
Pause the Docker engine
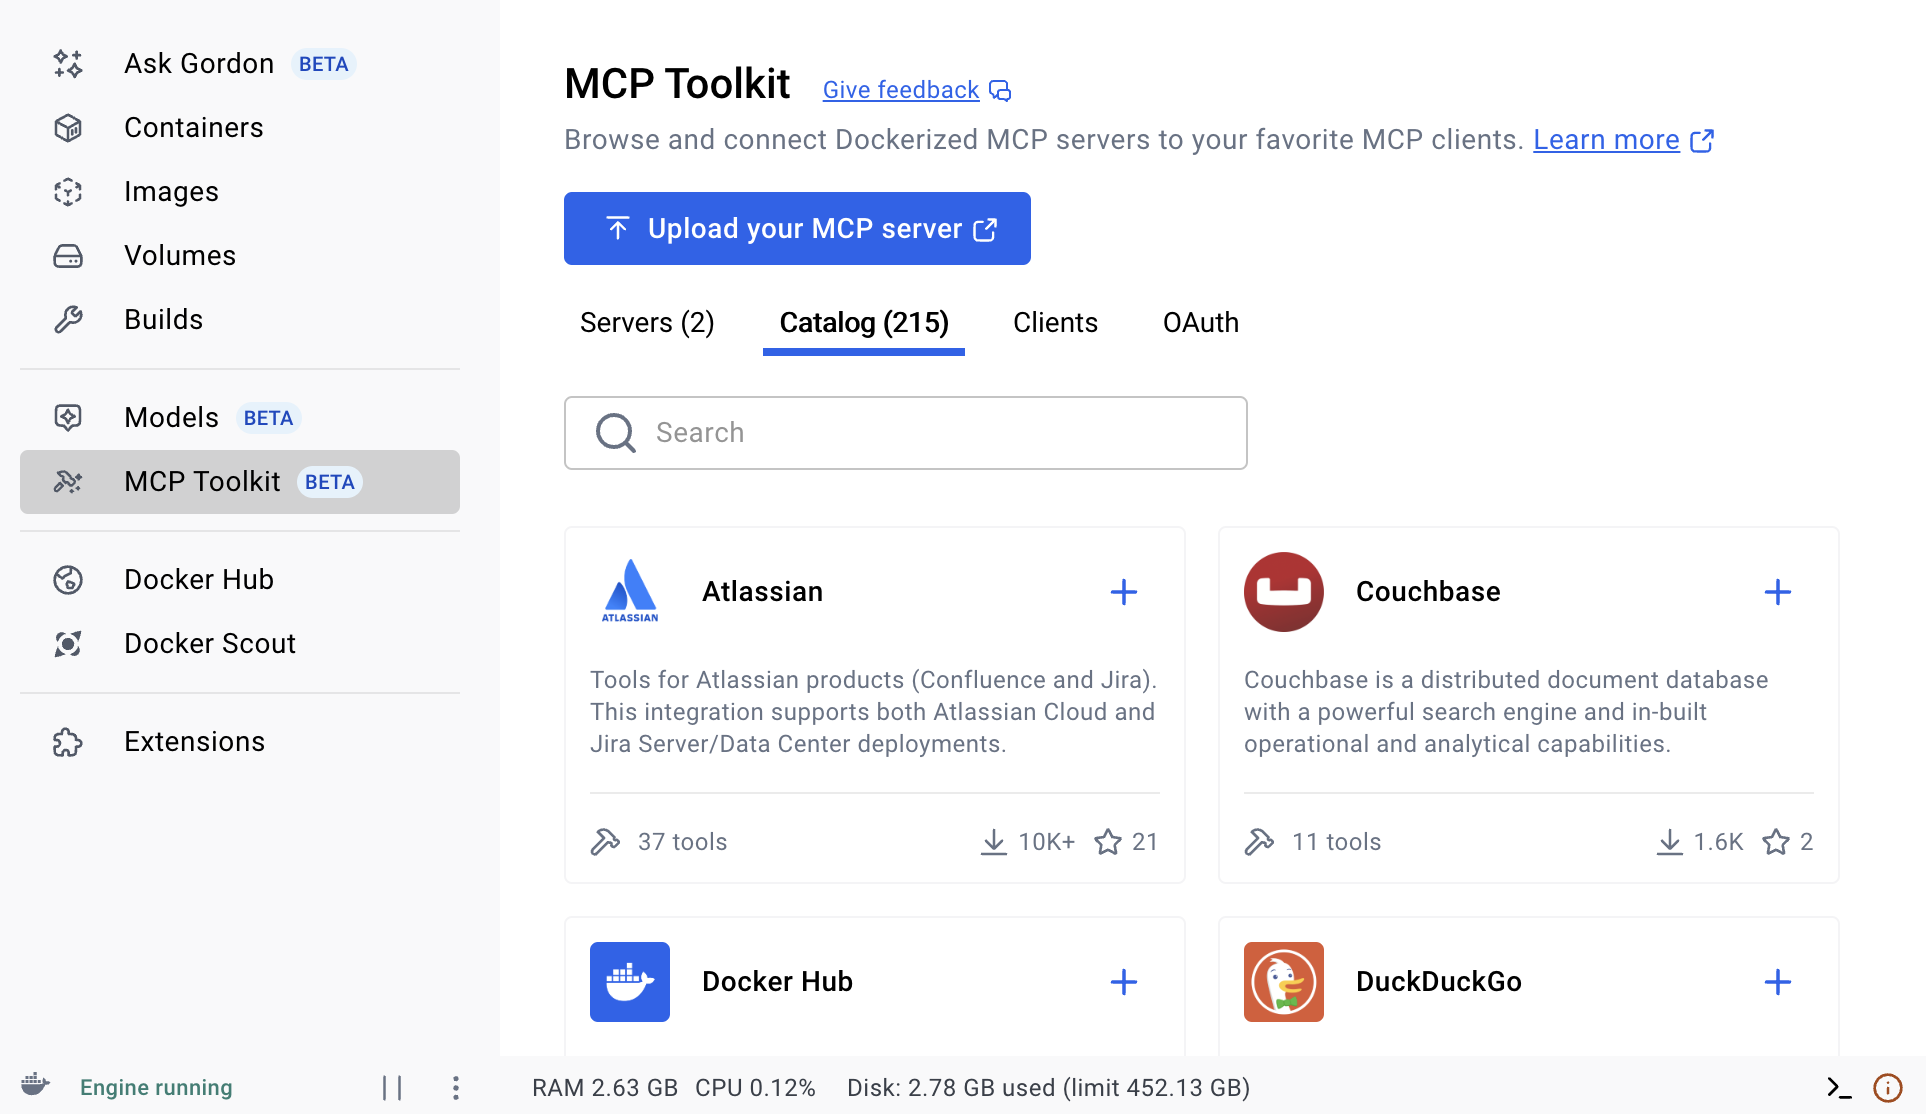point(392,1088)
